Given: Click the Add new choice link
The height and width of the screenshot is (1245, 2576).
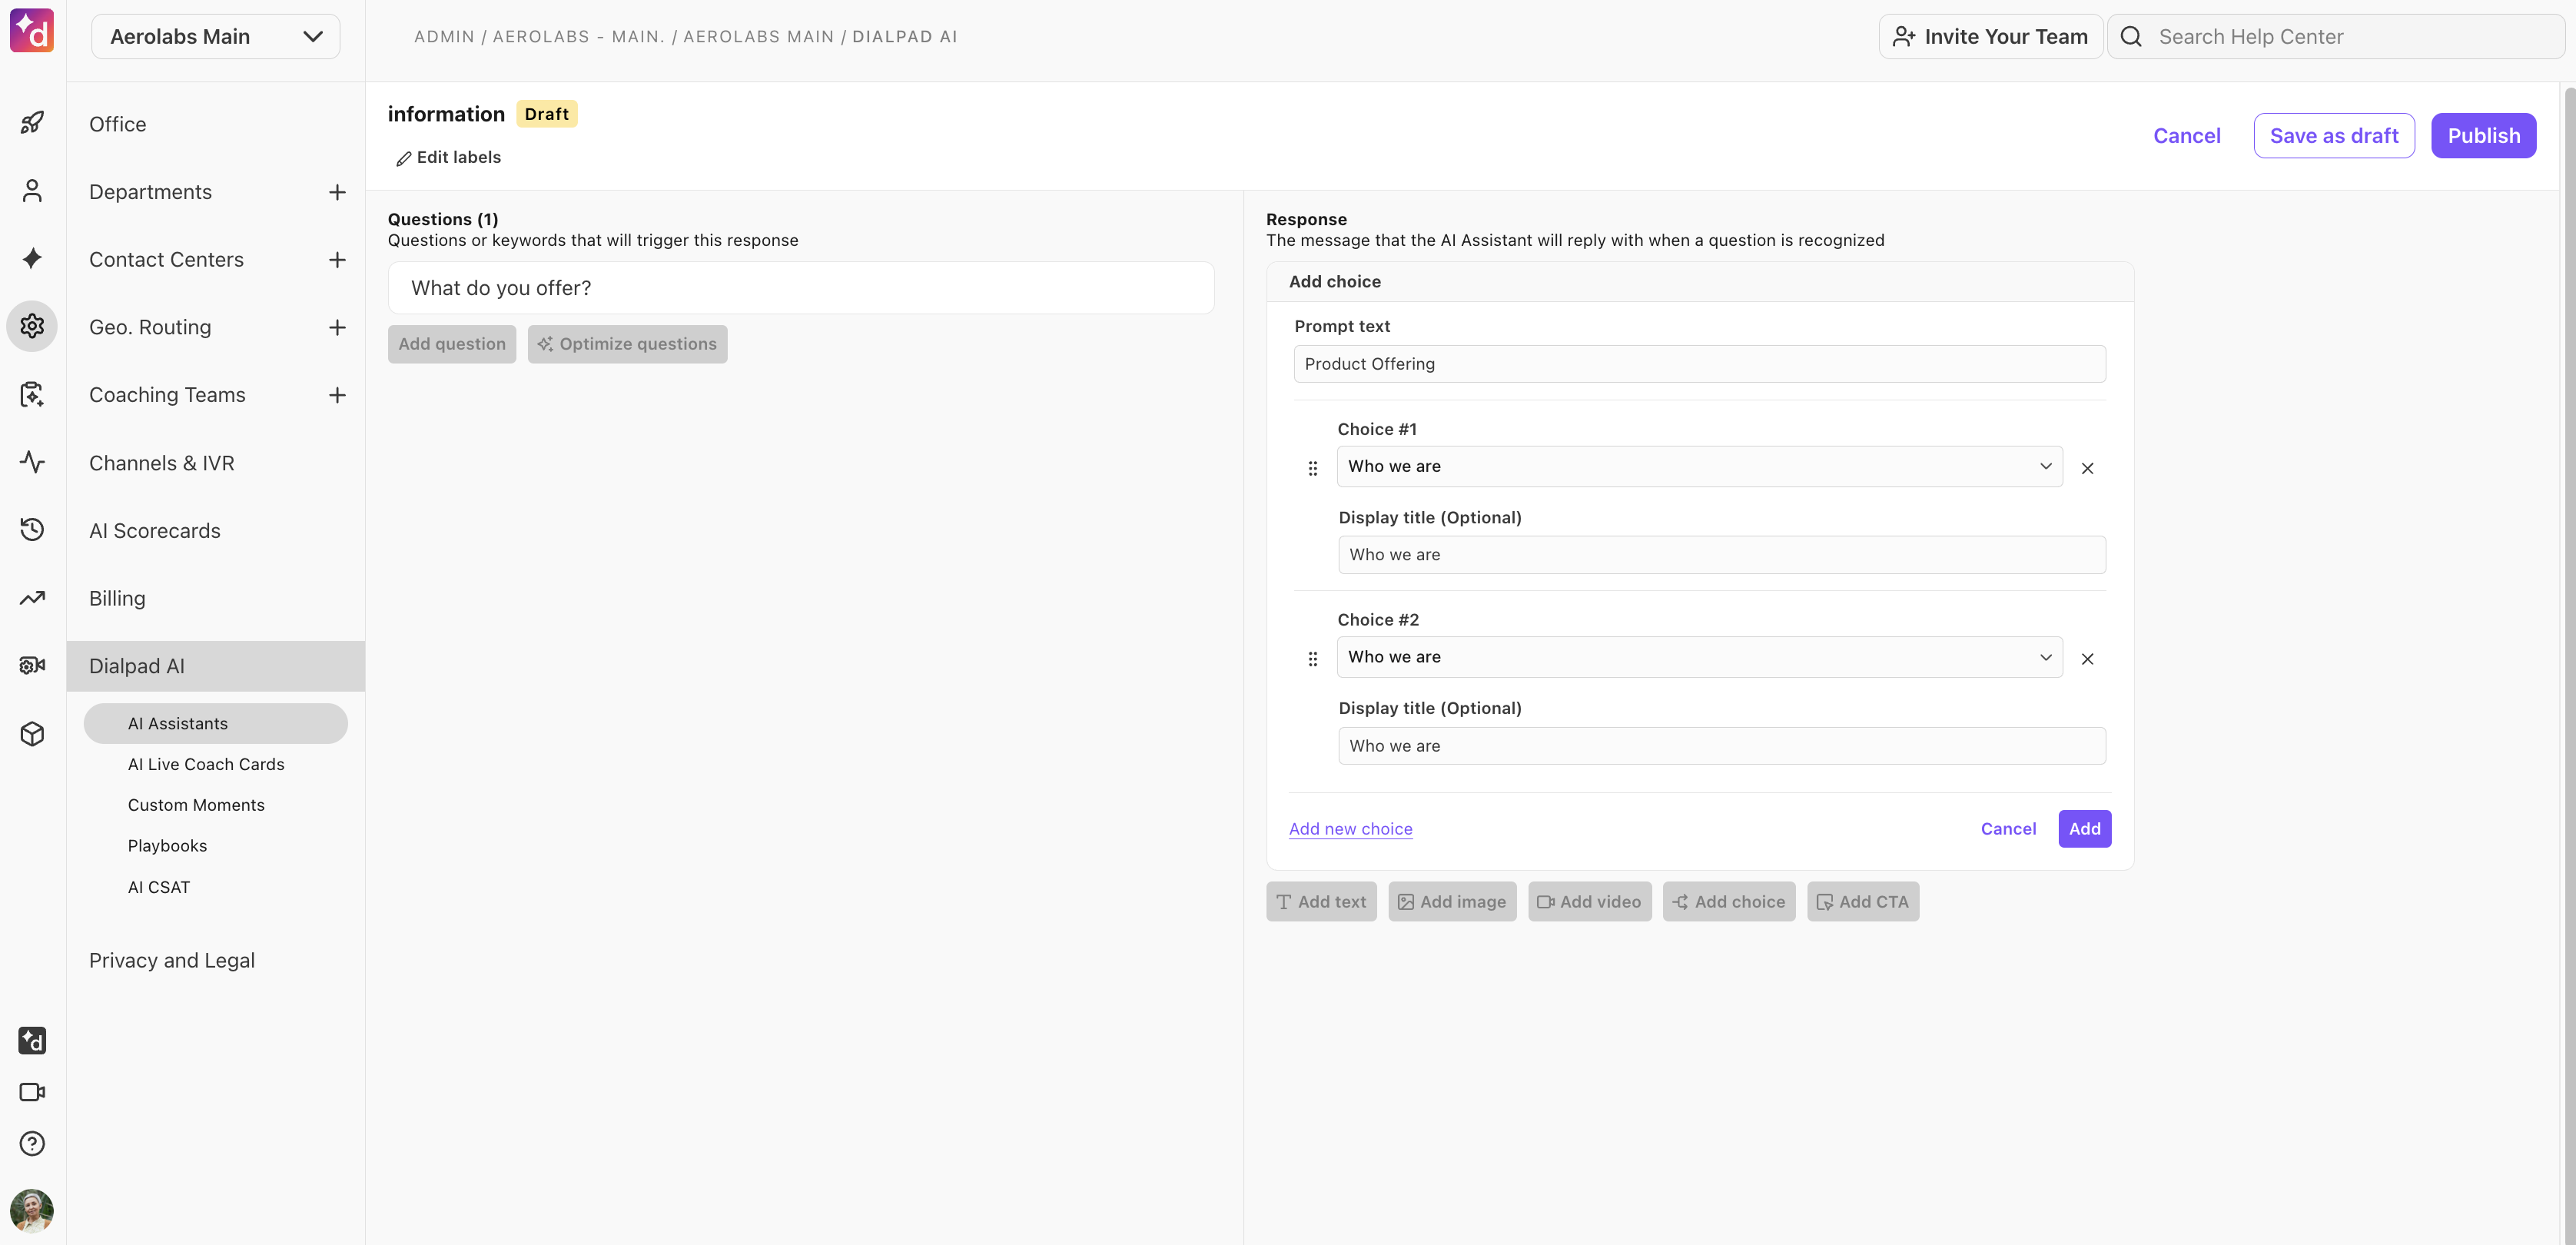Looking at the screenshot, I should [1350, 829].
